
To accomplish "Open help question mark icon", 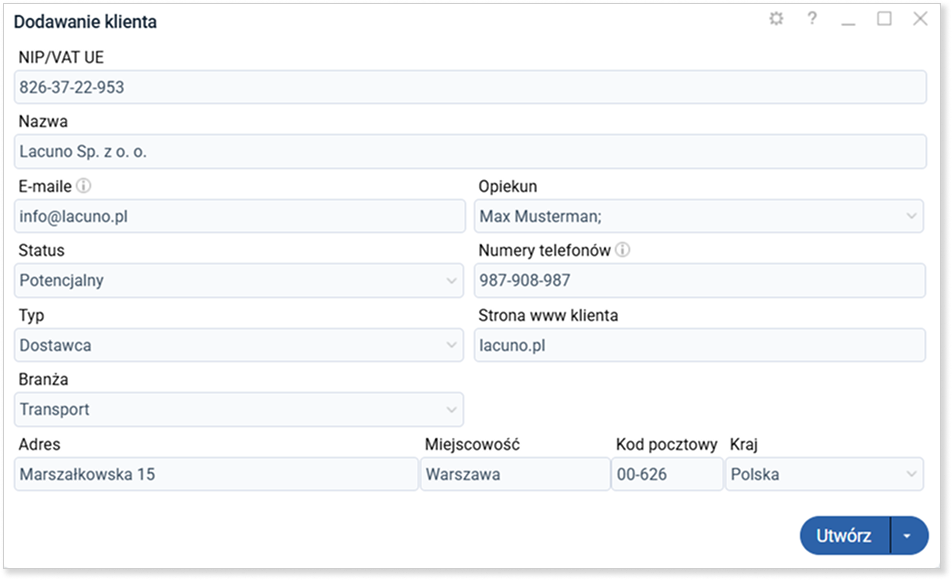I will [x=812, y=19].
